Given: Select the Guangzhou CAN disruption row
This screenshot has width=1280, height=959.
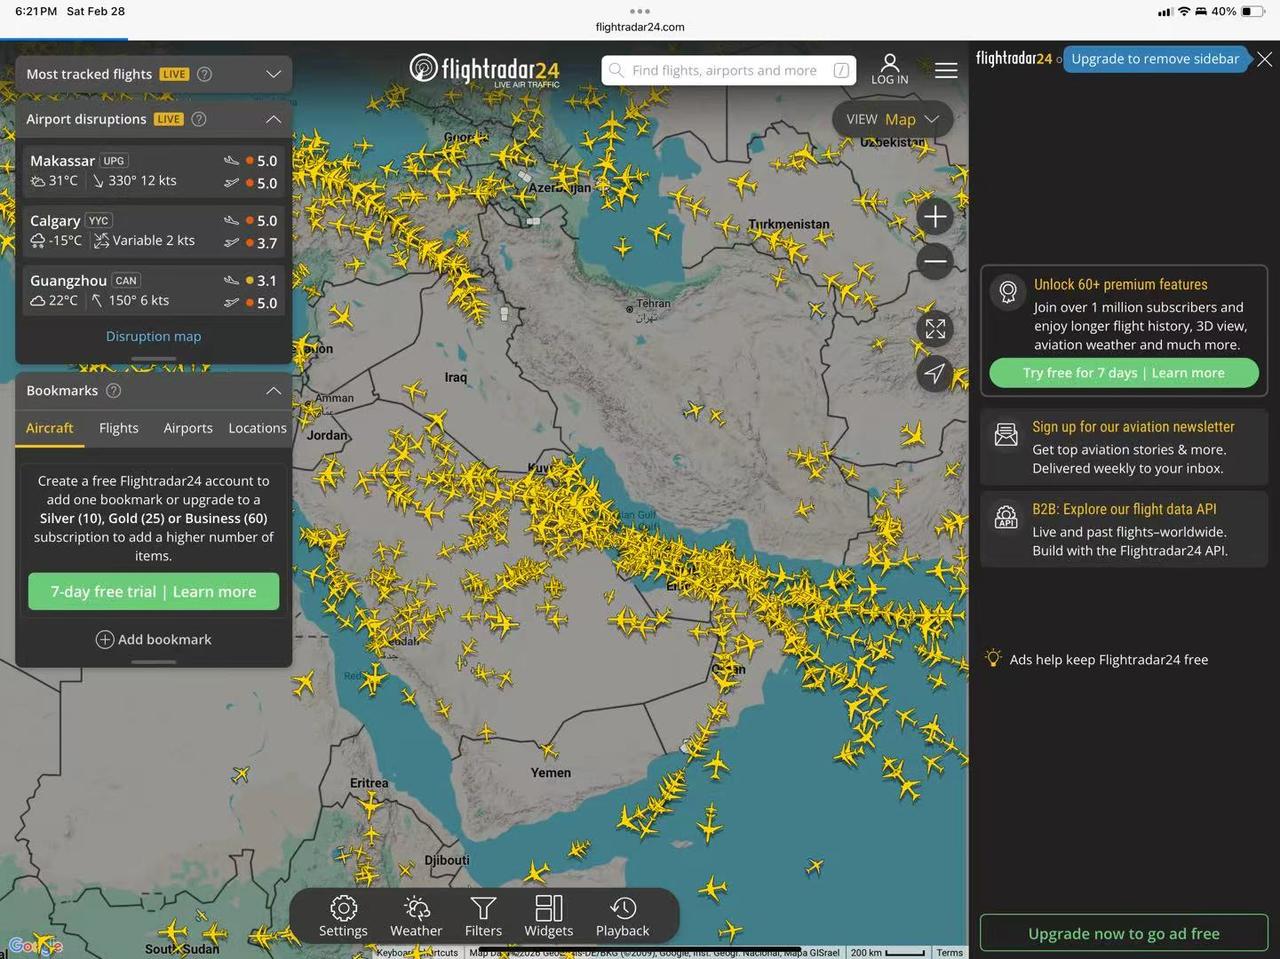Looking at the screenshot, I should 154,291.
